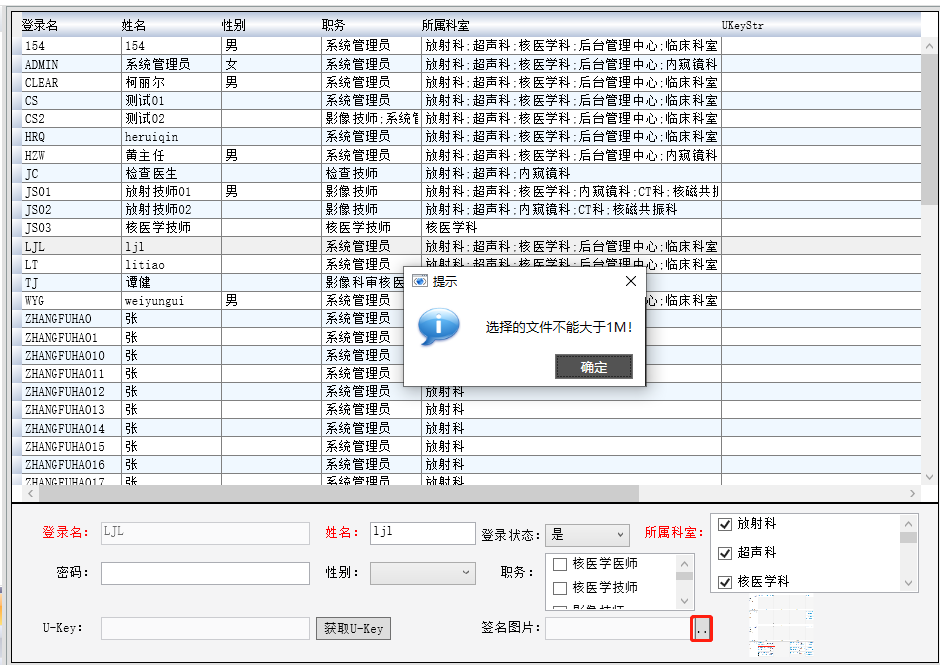Click the 密码 input field
This screenshot has width=940, height=665.
click(x=205, y=572)
